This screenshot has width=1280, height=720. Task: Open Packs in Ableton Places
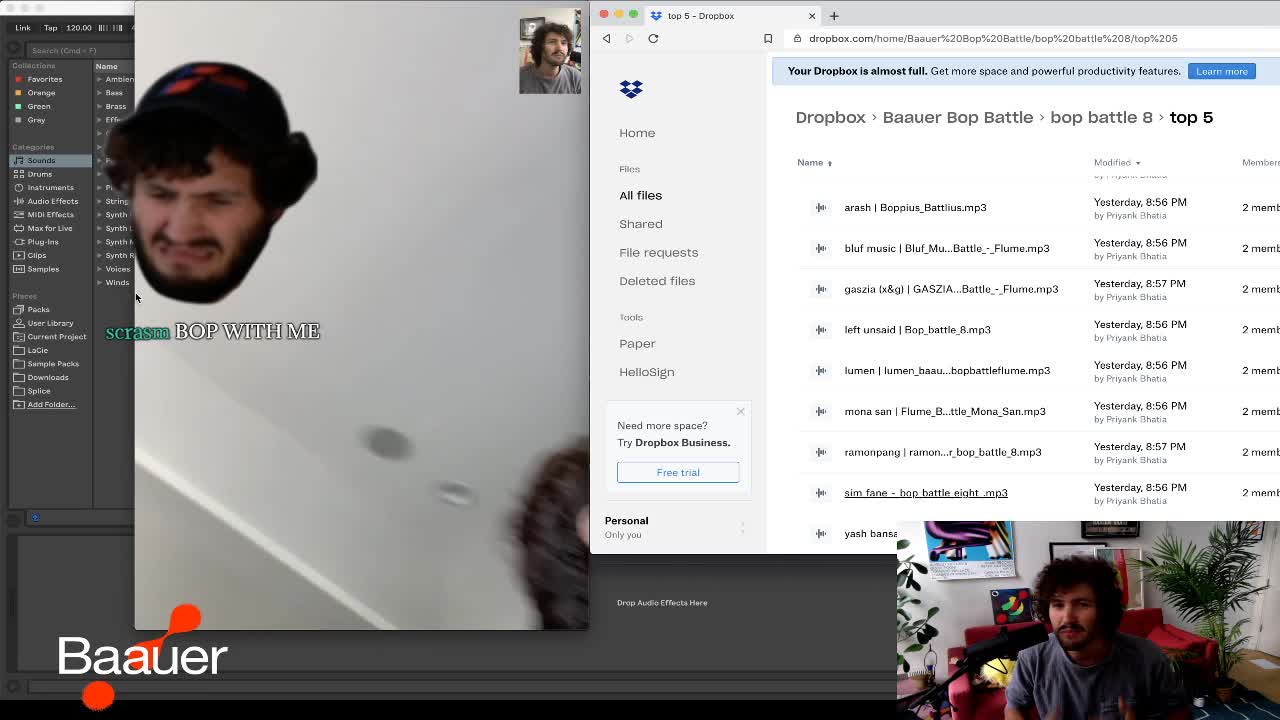coord(38,309)
